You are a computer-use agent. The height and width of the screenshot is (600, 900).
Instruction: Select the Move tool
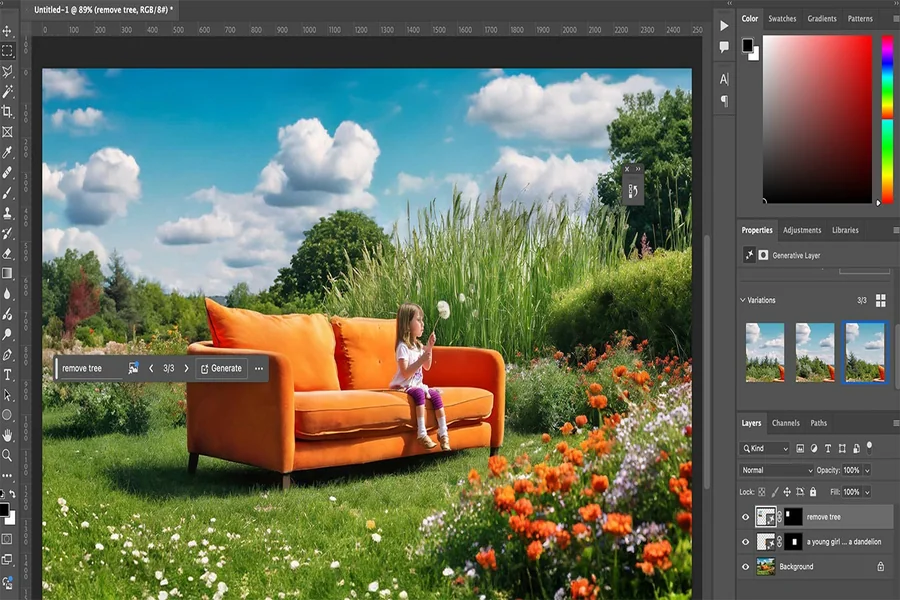[x=6, y=33]
